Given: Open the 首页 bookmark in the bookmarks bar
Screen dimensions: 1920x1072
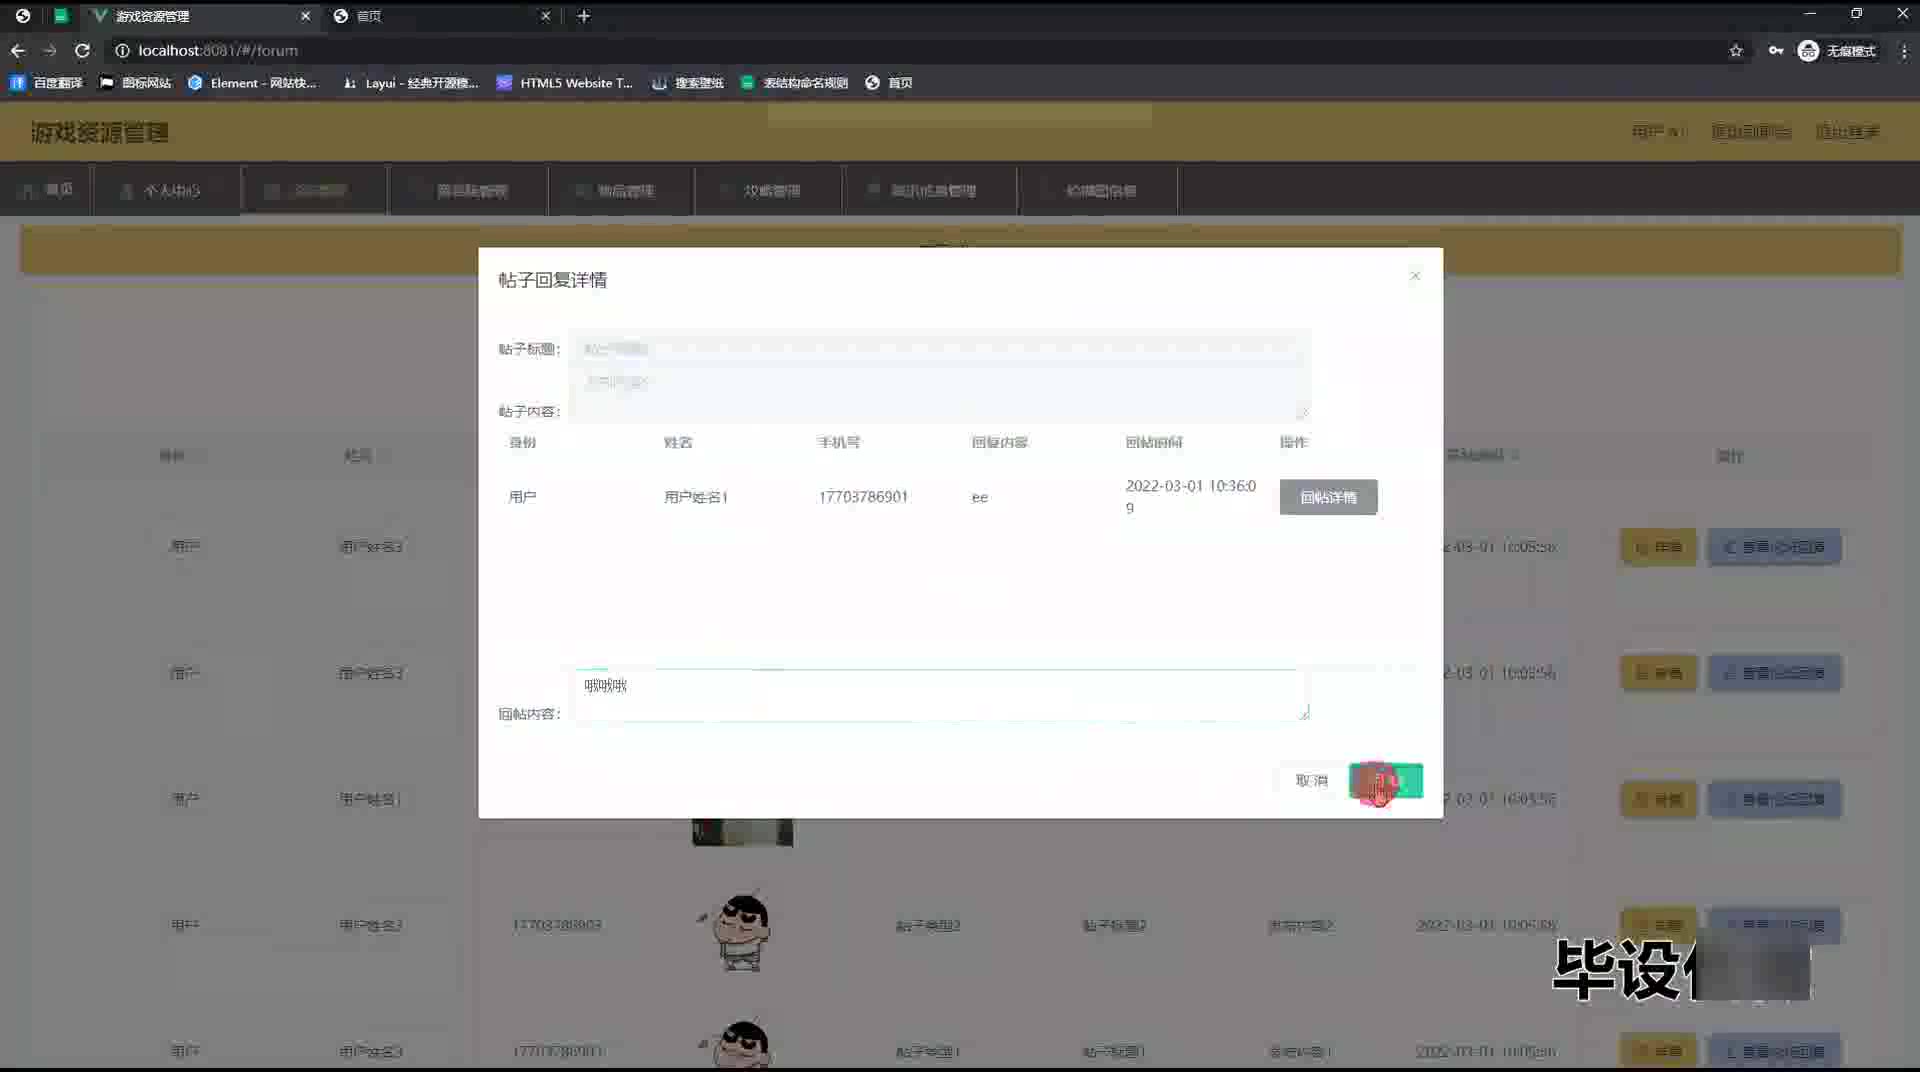Looking at the screenshot, I should [889, 83].
